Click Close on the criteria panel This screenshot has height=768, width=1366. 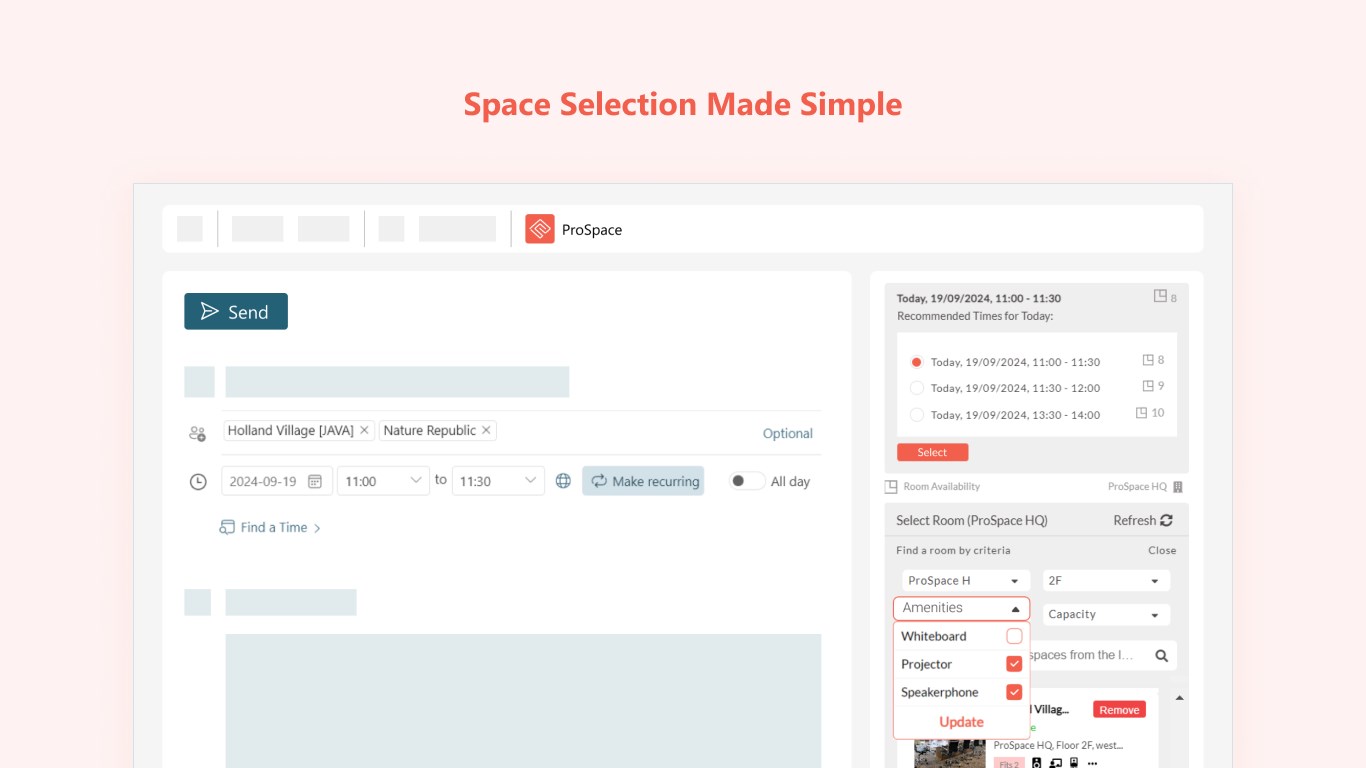click(x=1162, y=550)
